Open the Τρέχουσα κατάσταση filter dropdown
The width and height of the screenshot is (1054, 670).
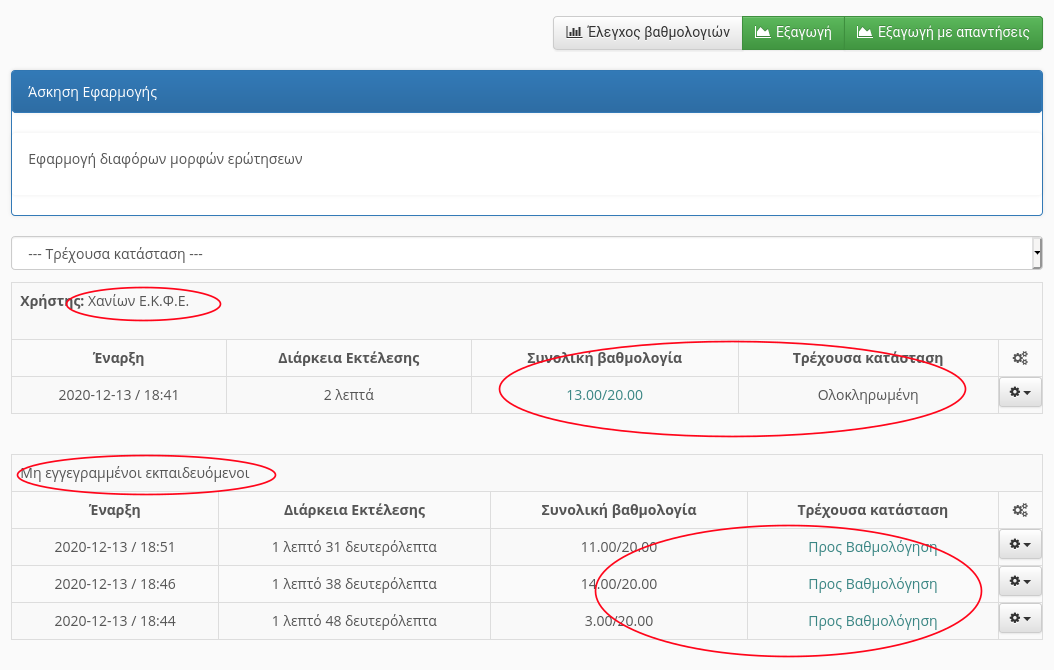tap(526, 253)
